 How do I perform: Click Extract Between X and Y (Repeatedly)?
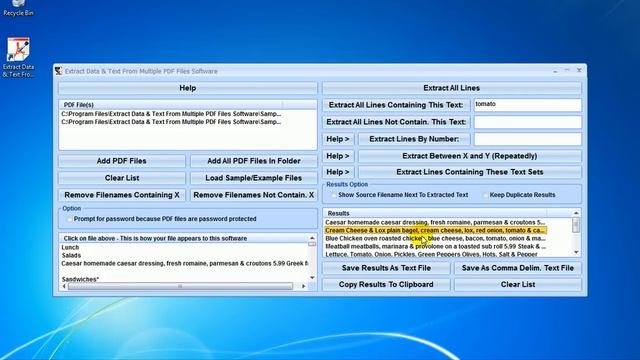click(x=470, y=156)
